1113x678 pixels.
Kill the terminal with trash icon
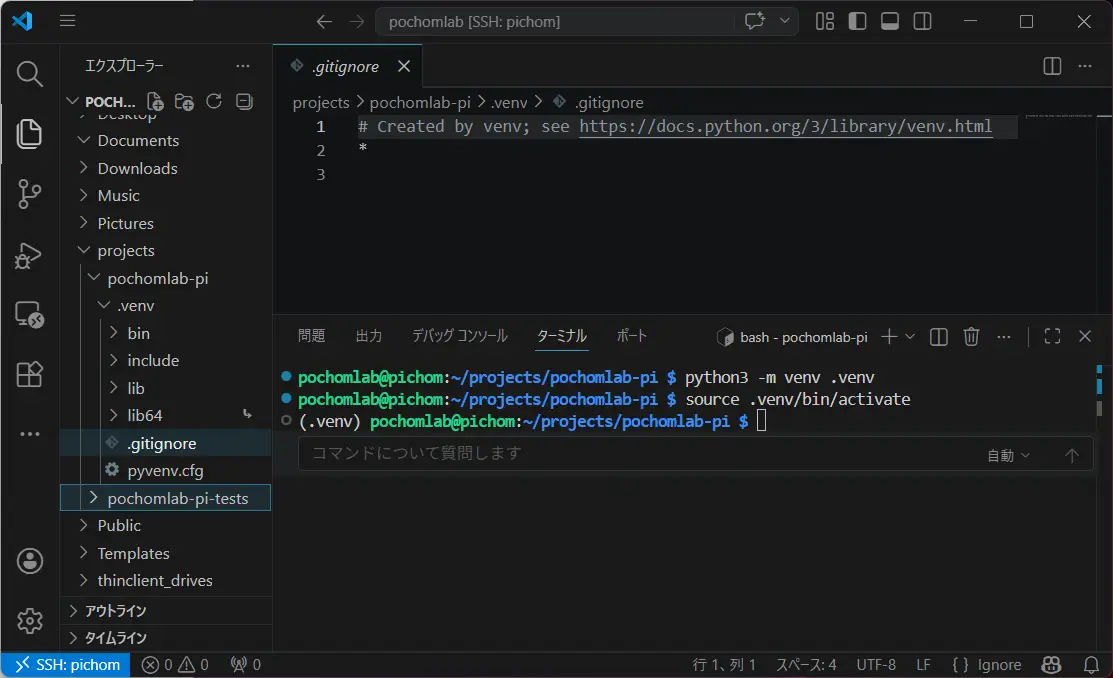pyautogui.click(x=971, y=337)
